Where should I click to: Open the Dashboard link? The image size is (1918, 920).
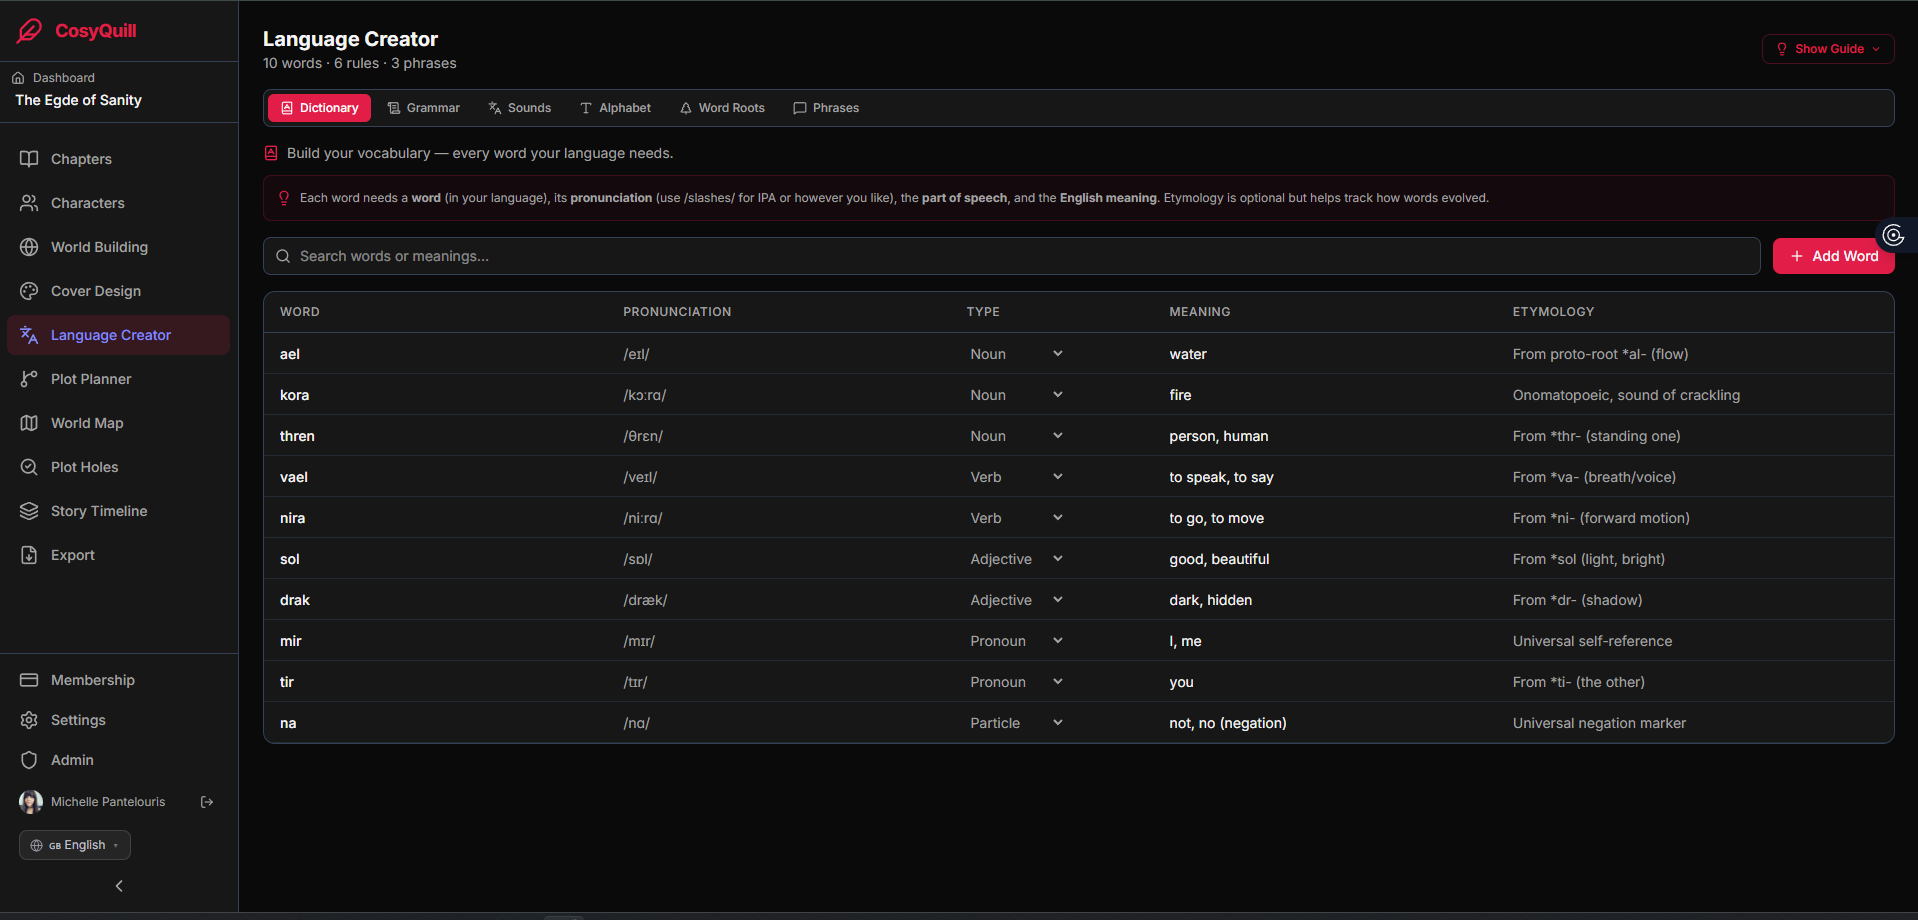click(x=54, y=78)
